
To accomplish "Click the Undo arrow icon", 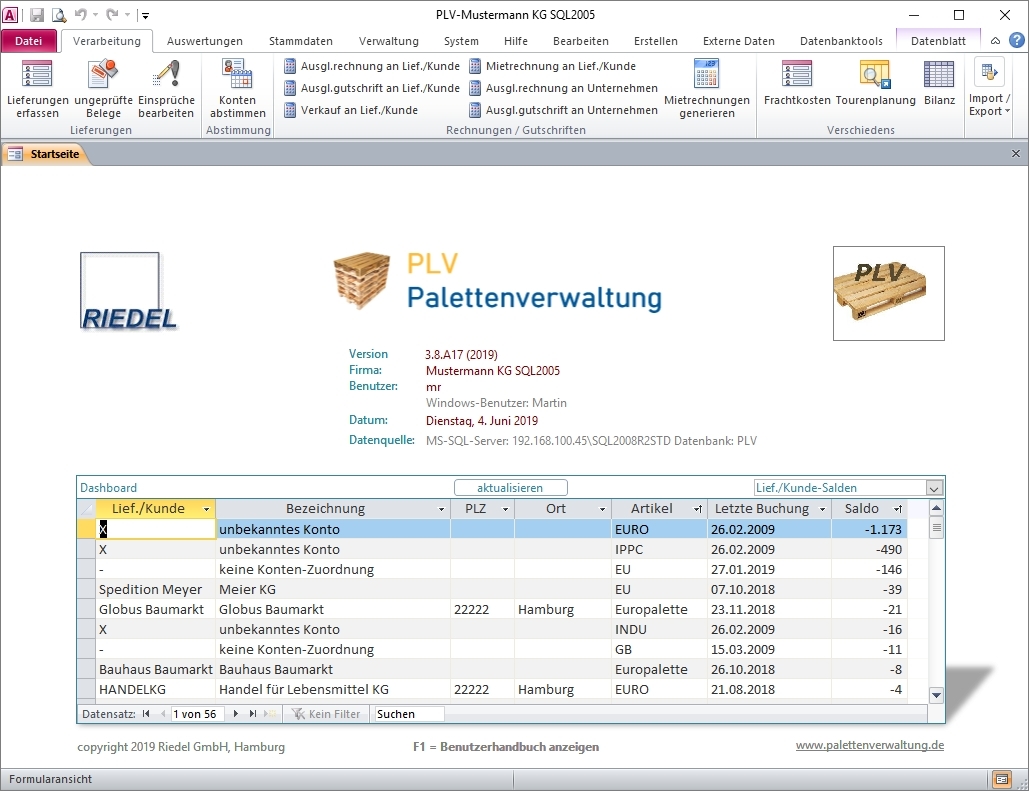I will (x=80, y=14).
